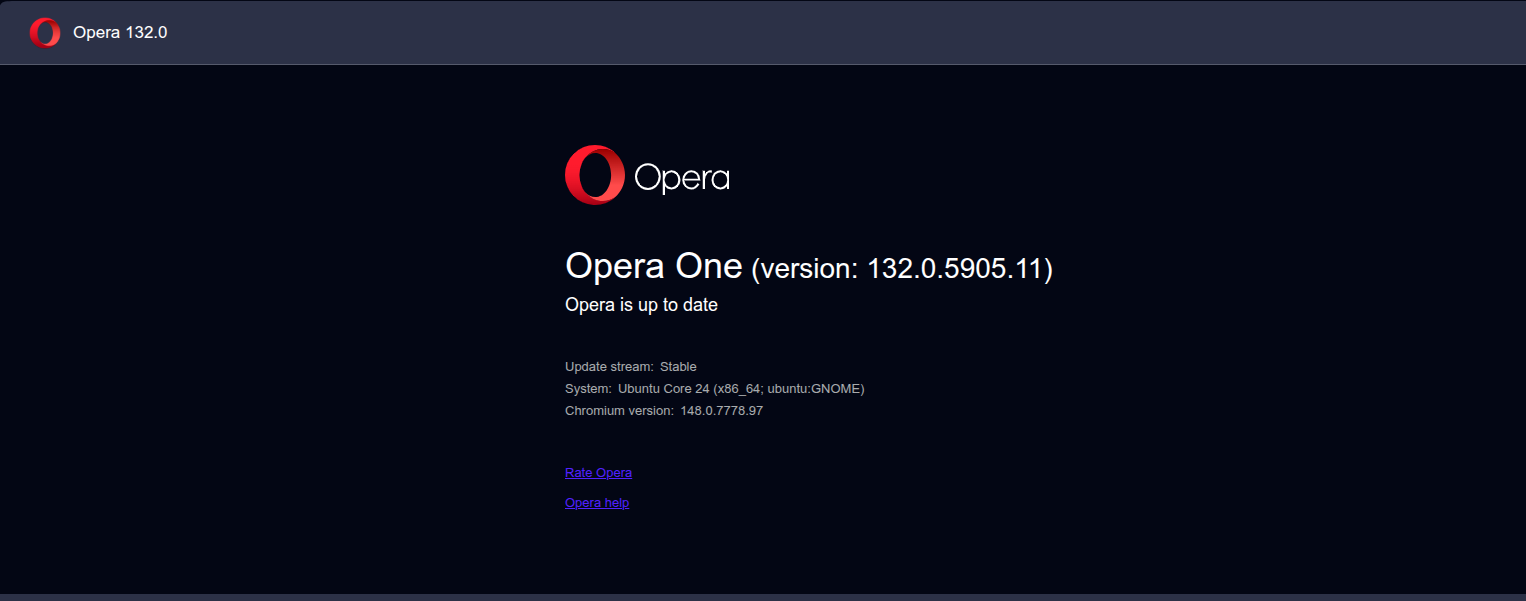Screen dimensions: 1526x601
Task: Click the "Update stream:" label
Action: [x=609, y=367]
